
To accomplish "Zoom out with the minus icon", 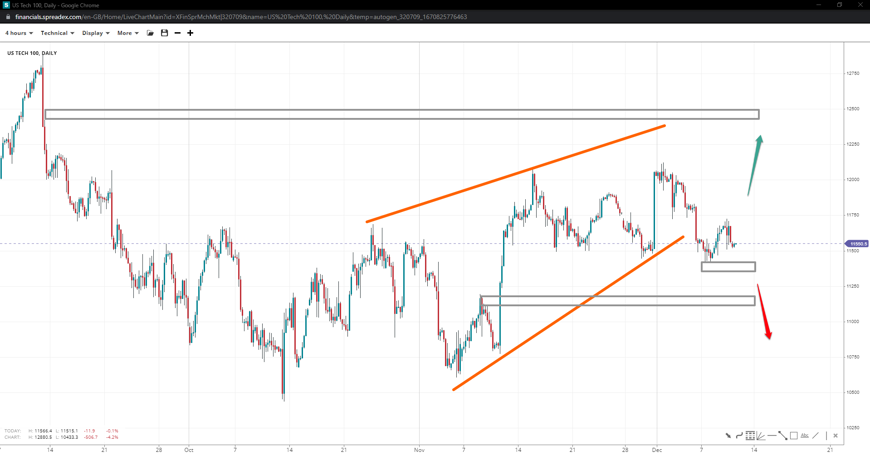I will pos(177,33).
